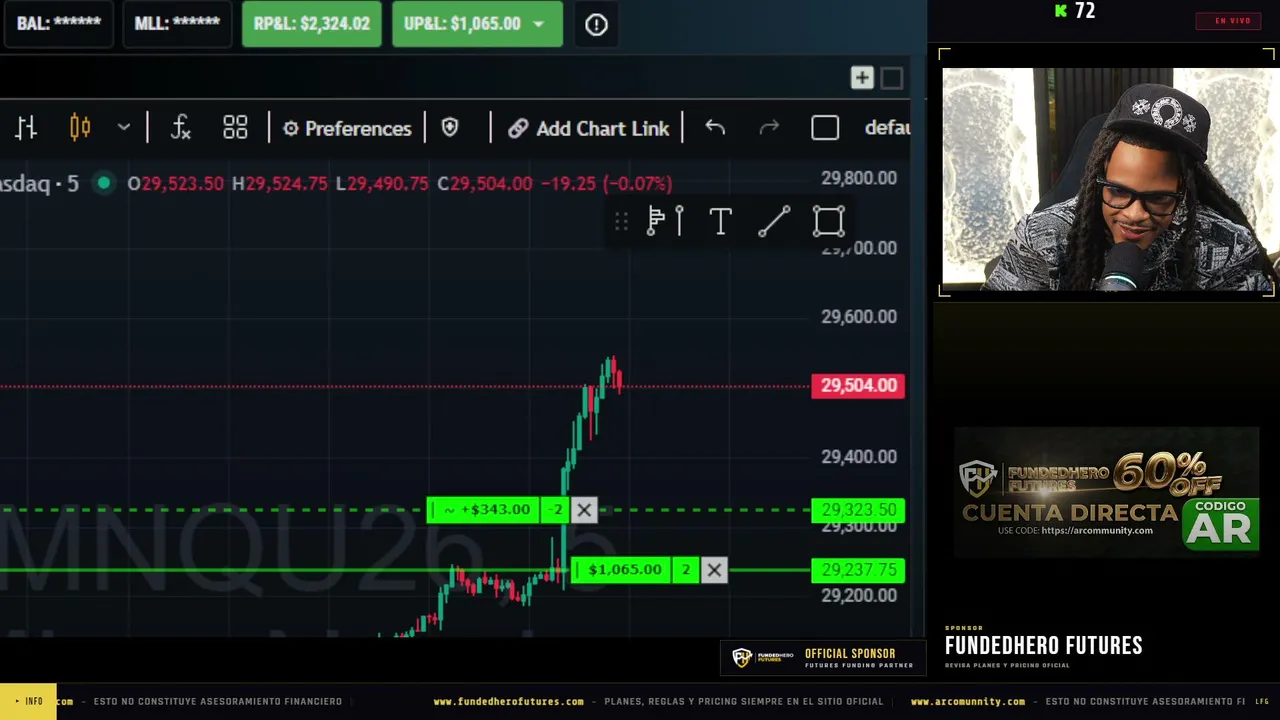The image size is (1280, 720).
Task: Click the hidden MLL value box
Action: click(x=177, y=24)
